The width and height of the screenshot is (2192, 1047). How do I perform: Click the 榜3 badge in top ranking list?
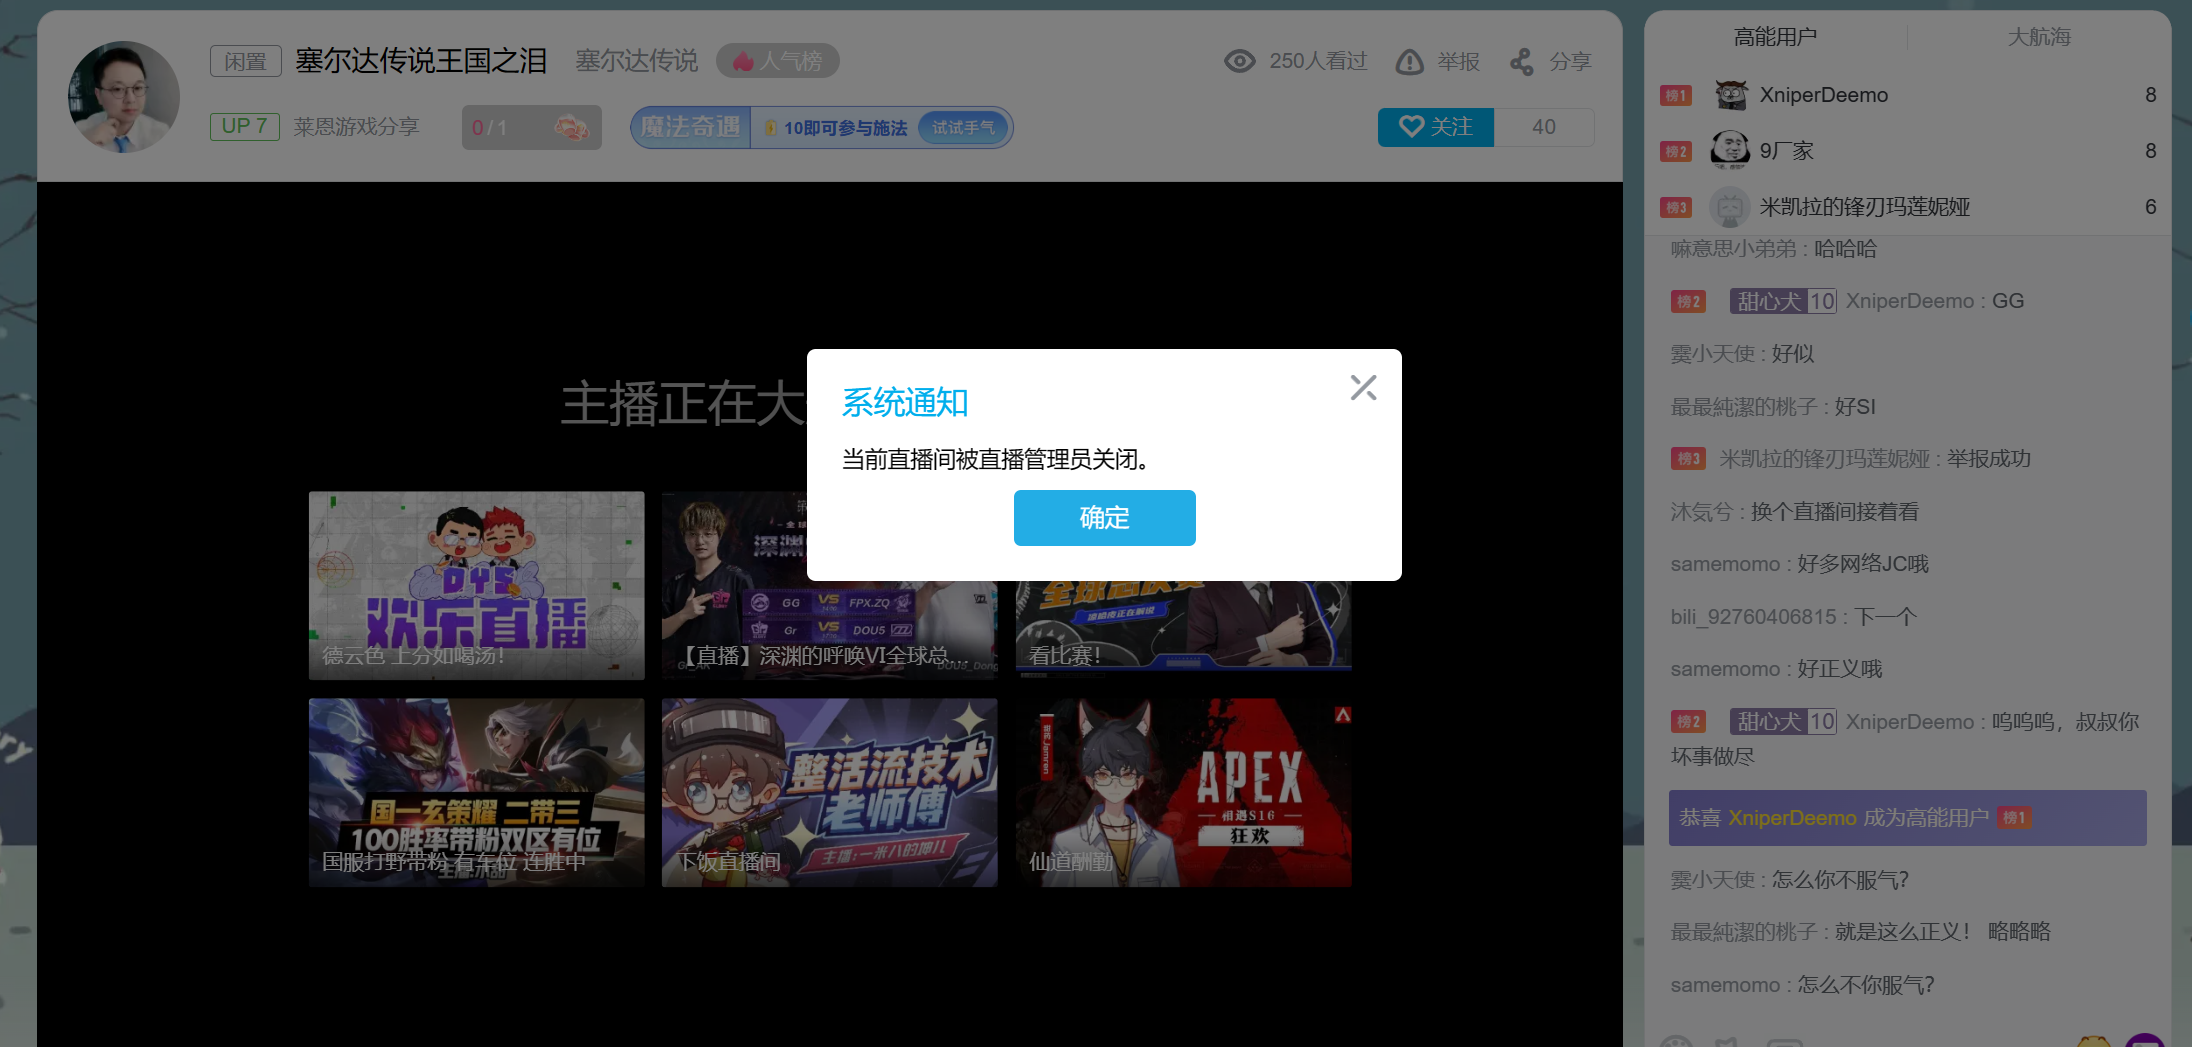[x=1676, y=207]
